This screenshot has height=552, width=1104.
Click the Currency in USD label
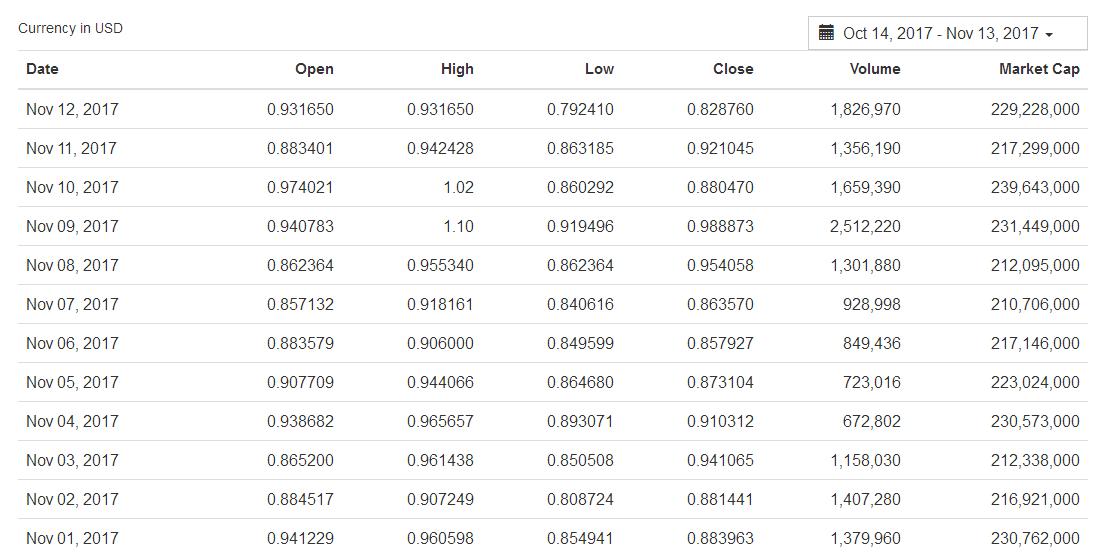click(x=70, y=28)
